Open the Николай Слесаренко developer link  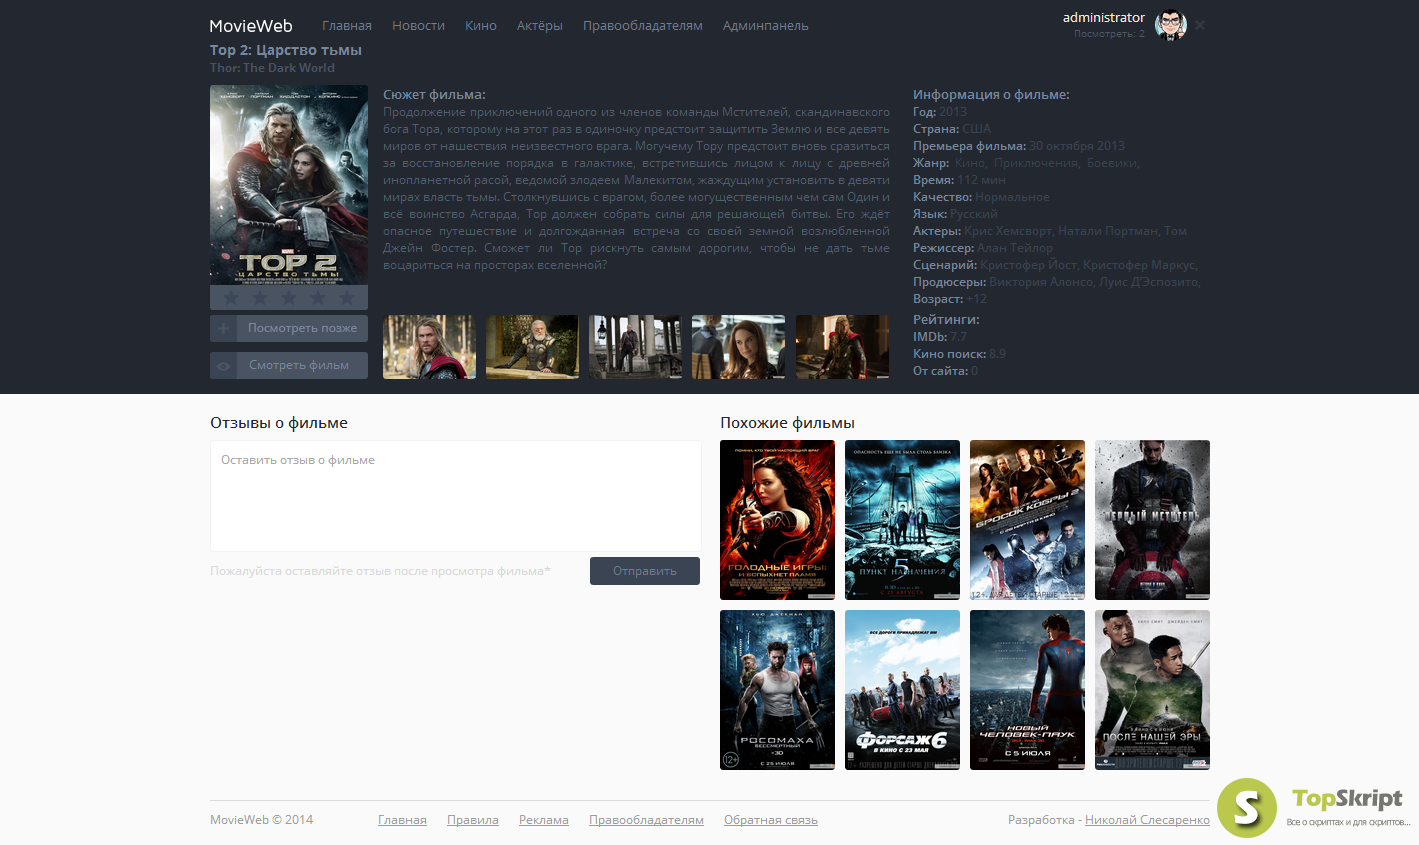(x=1147, y=820)
